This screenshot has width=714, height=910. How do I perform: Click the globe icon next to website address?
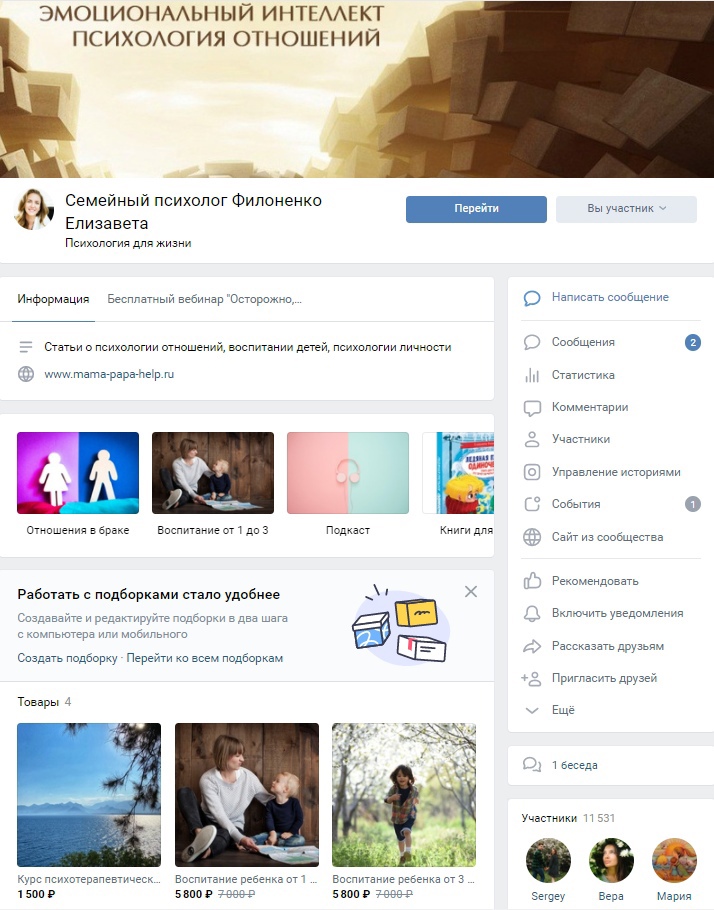click(x=26, y=374)
